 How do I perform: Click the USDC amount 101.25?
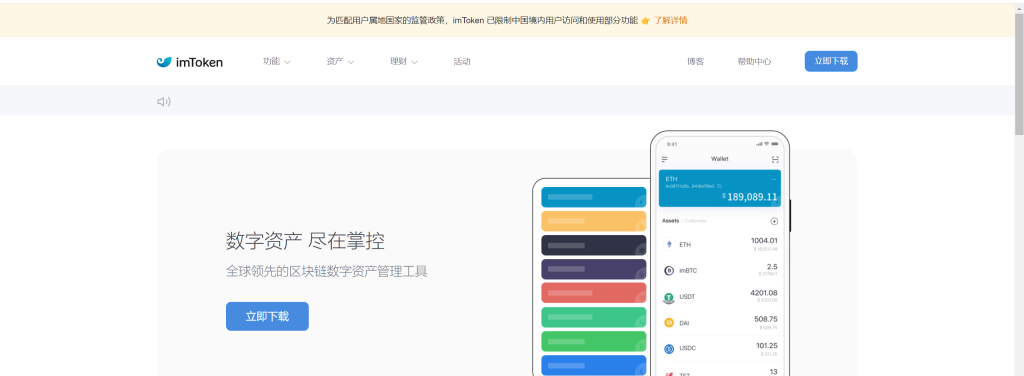click(x=767, y=345)
